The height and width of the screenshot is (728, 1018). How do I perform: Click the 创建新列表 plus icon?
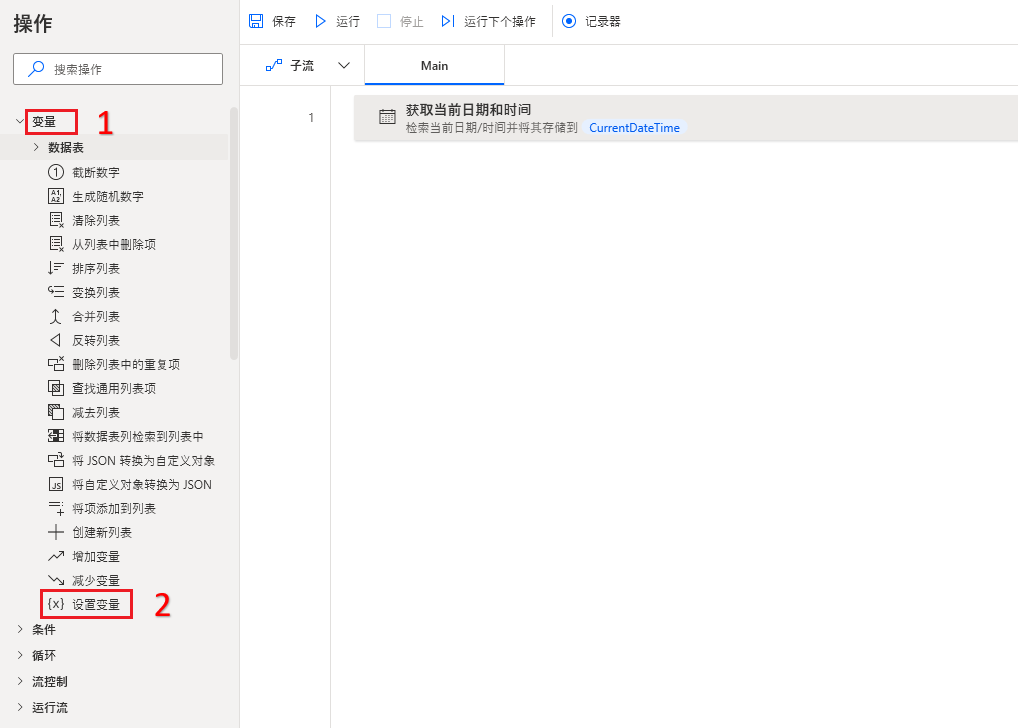click(56, 533)
